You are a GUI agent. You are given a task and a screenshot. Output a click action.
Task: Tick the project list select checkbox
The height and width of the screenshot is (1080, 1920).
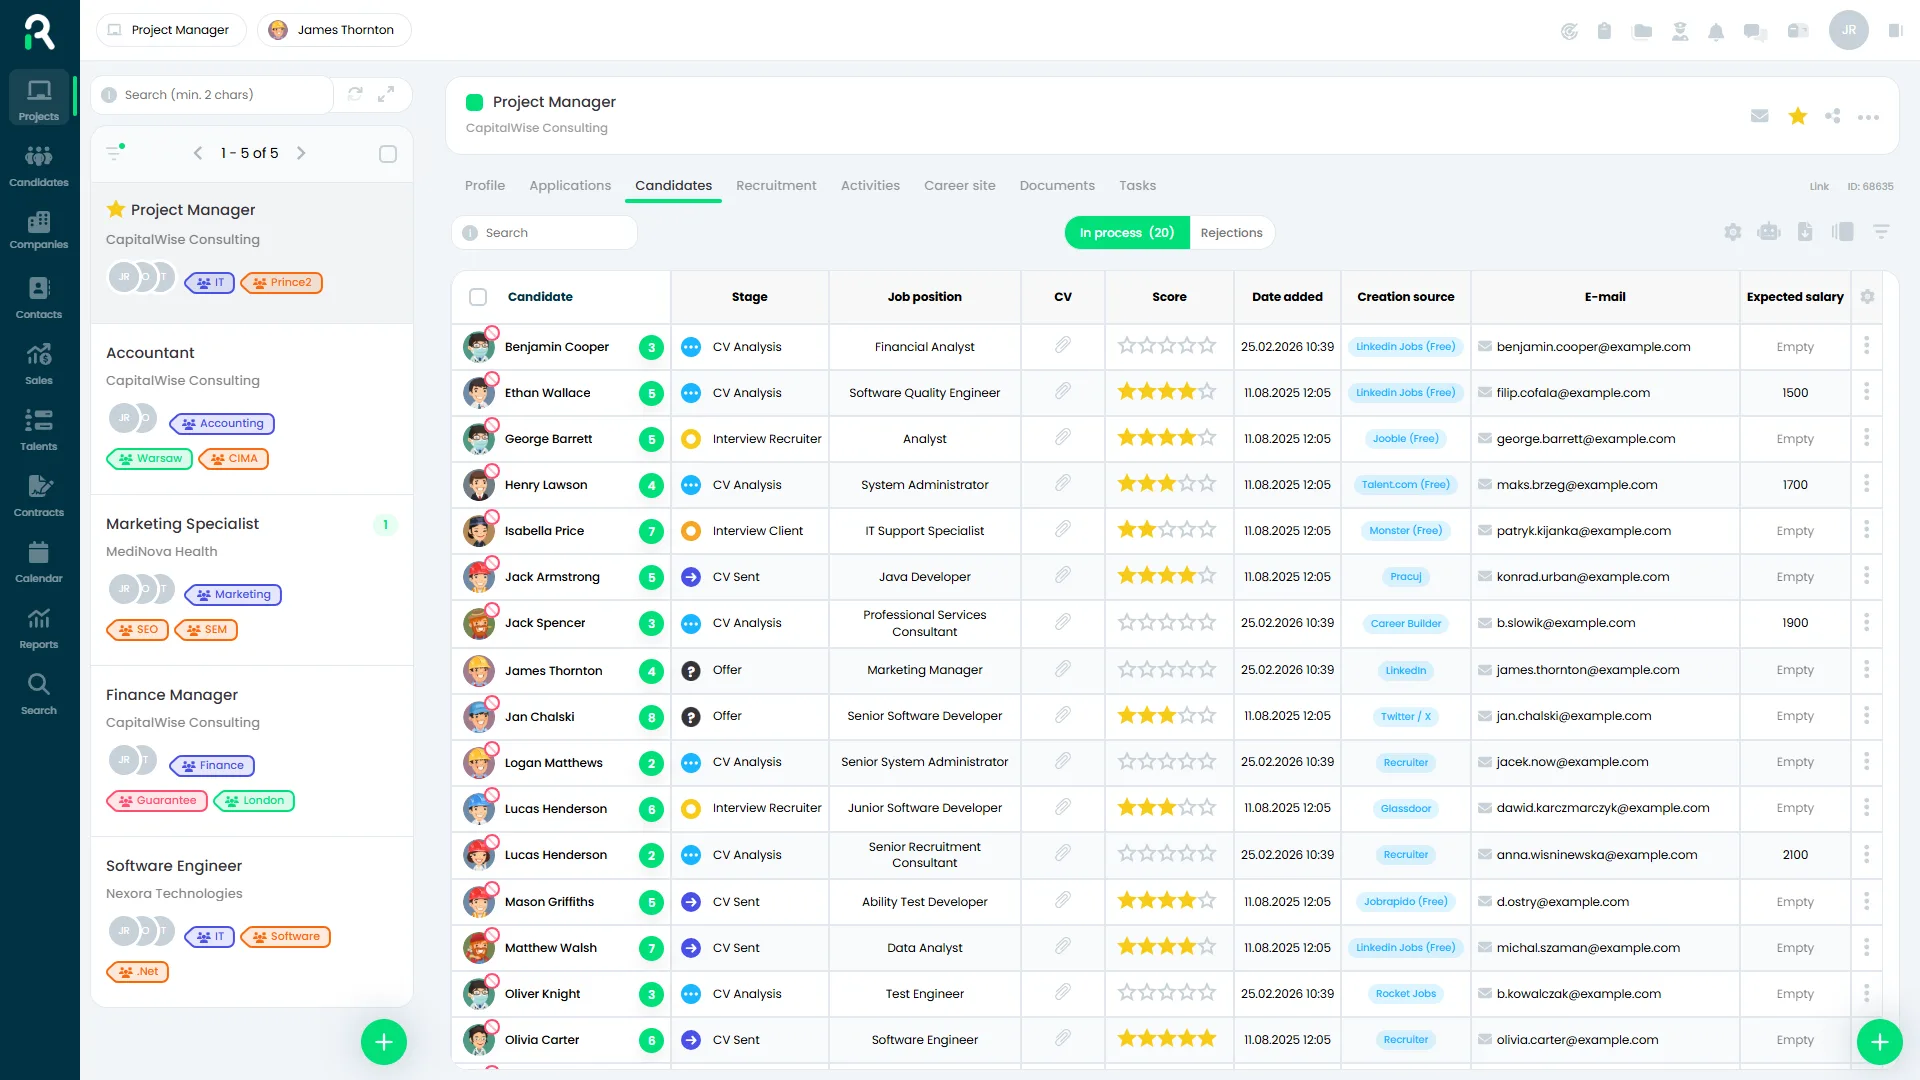pyautogui.click(x=388, y=154)
